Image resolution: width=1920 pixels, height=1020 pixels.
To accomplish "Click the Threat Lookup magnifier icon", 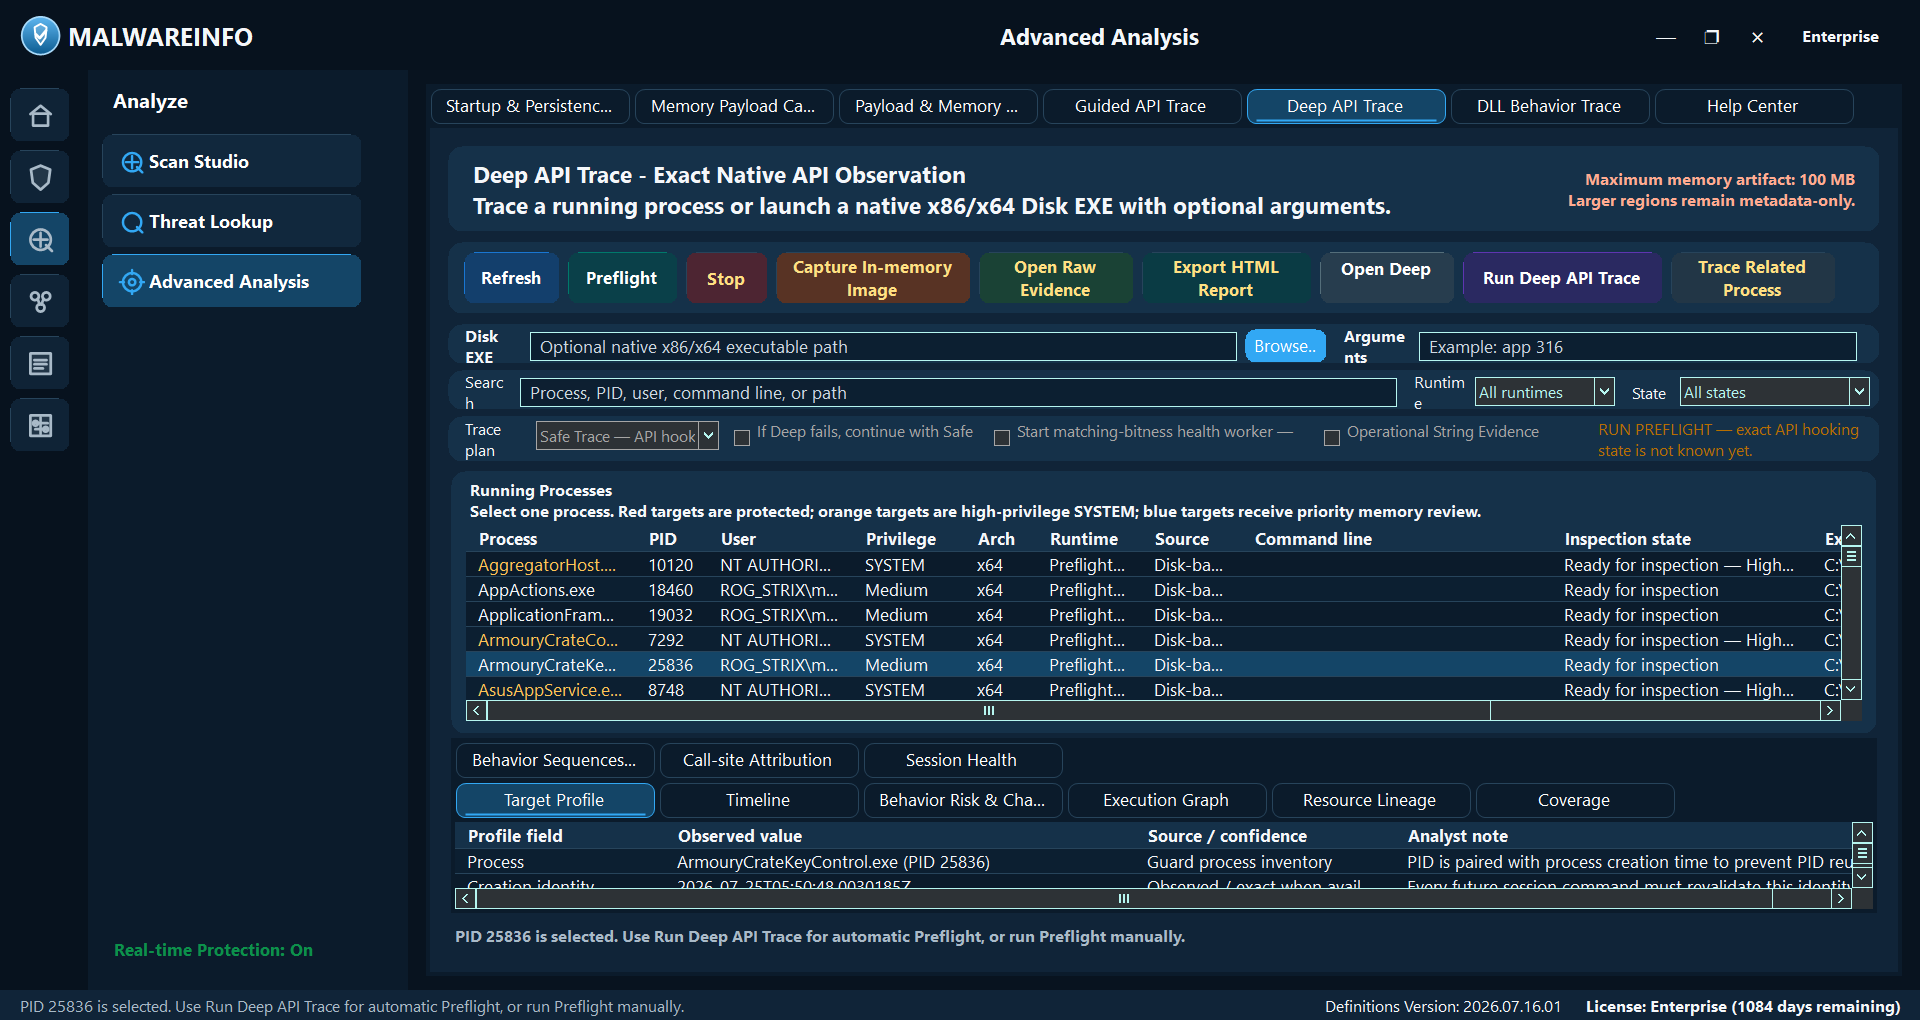I will (x=132, y=222).
